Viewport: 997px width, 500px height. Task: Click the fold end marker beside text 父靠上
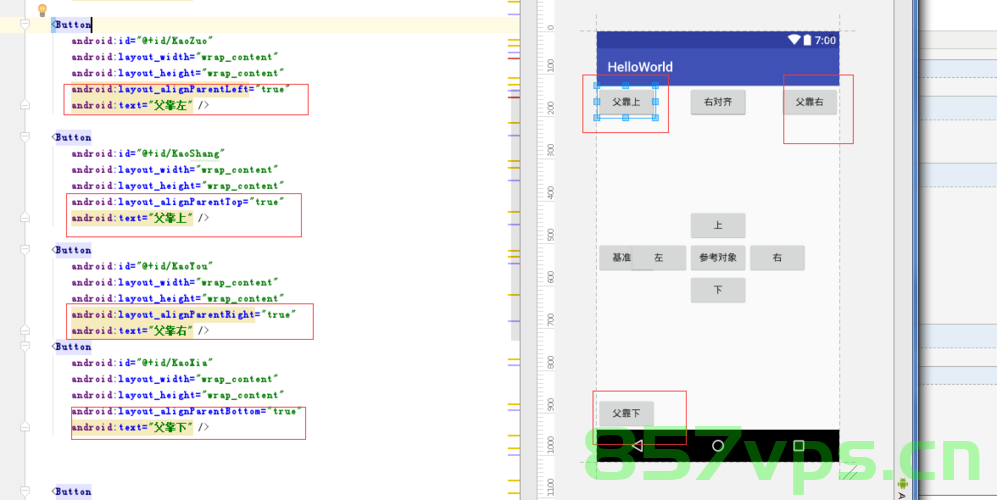25,218
